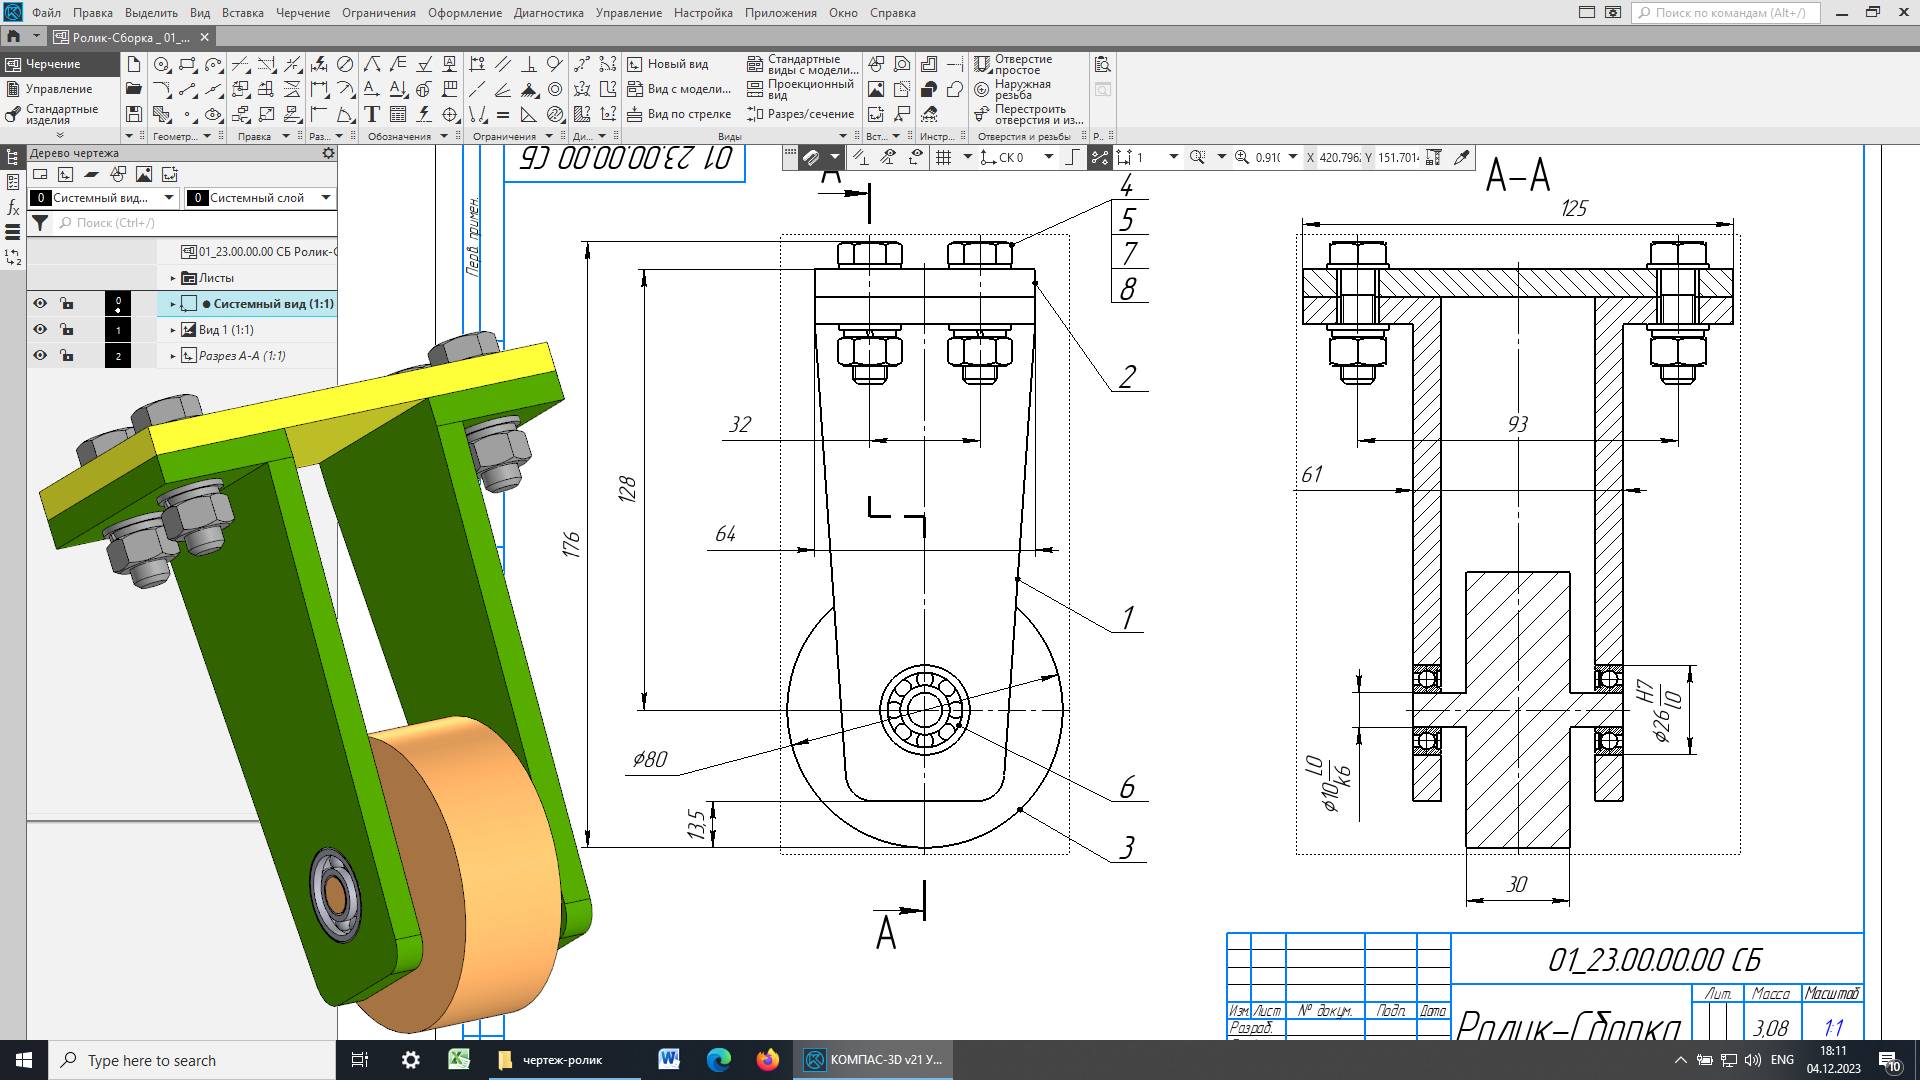
Task: Click the Отверстие простое button
Action: pyautogui.click(x=1014, y=64)
